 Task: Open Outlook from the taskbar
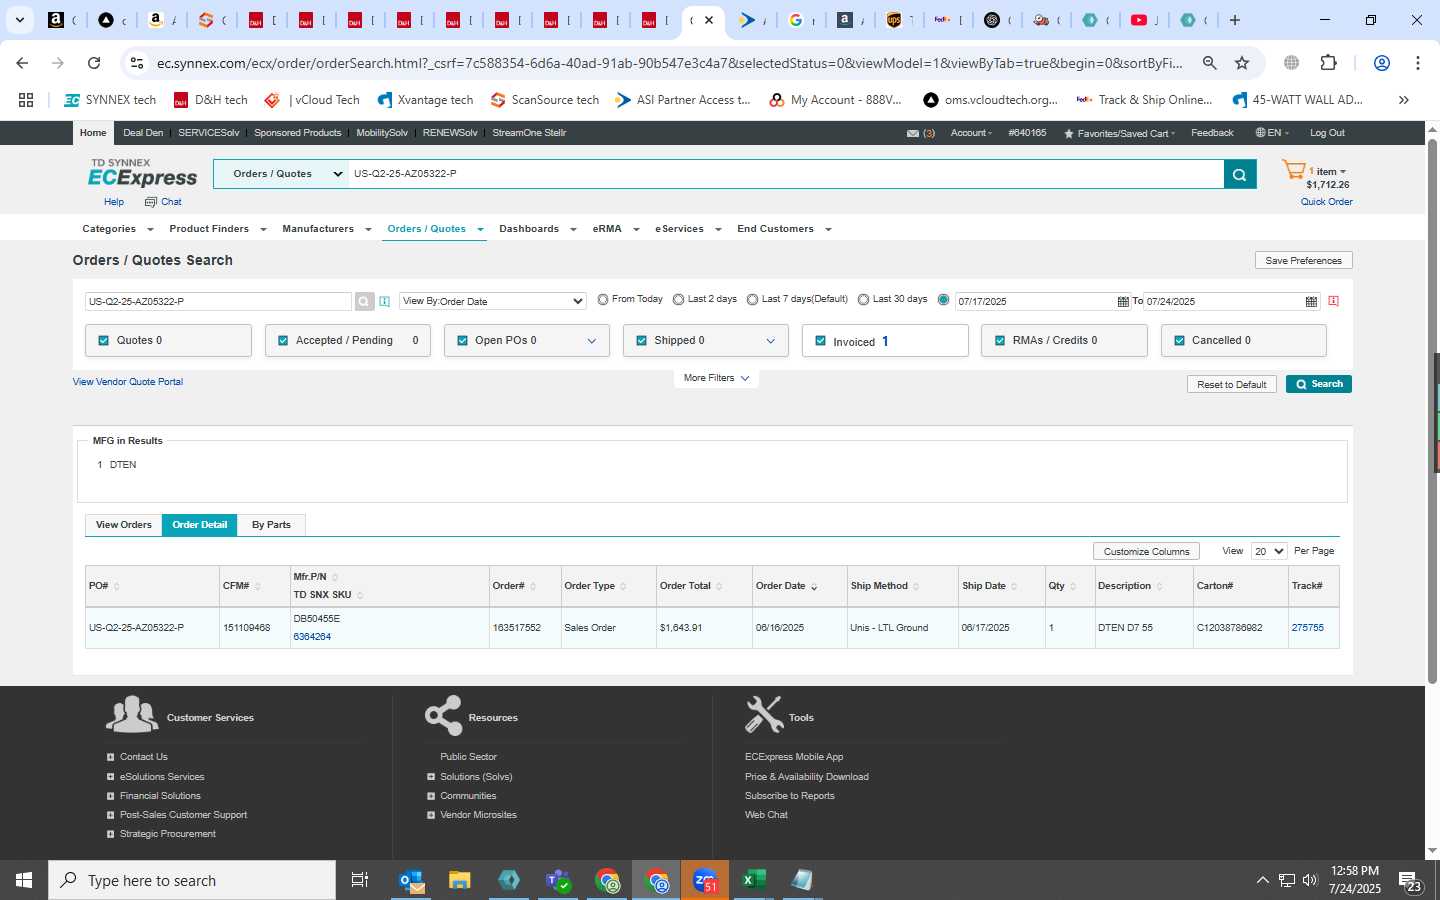pos(412,880)
